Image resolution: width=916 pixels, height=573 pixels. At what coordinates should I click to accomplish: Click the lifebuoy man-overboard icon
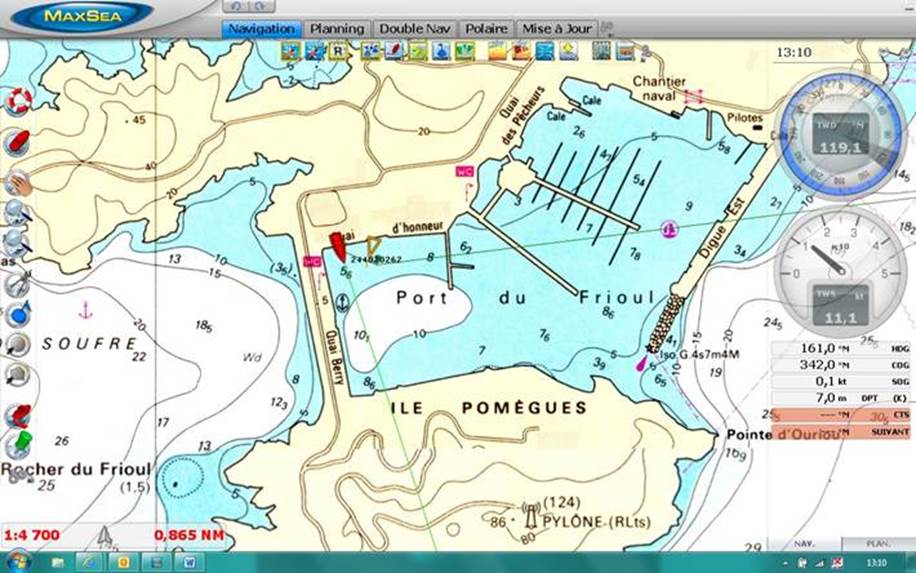click(18, 100)
